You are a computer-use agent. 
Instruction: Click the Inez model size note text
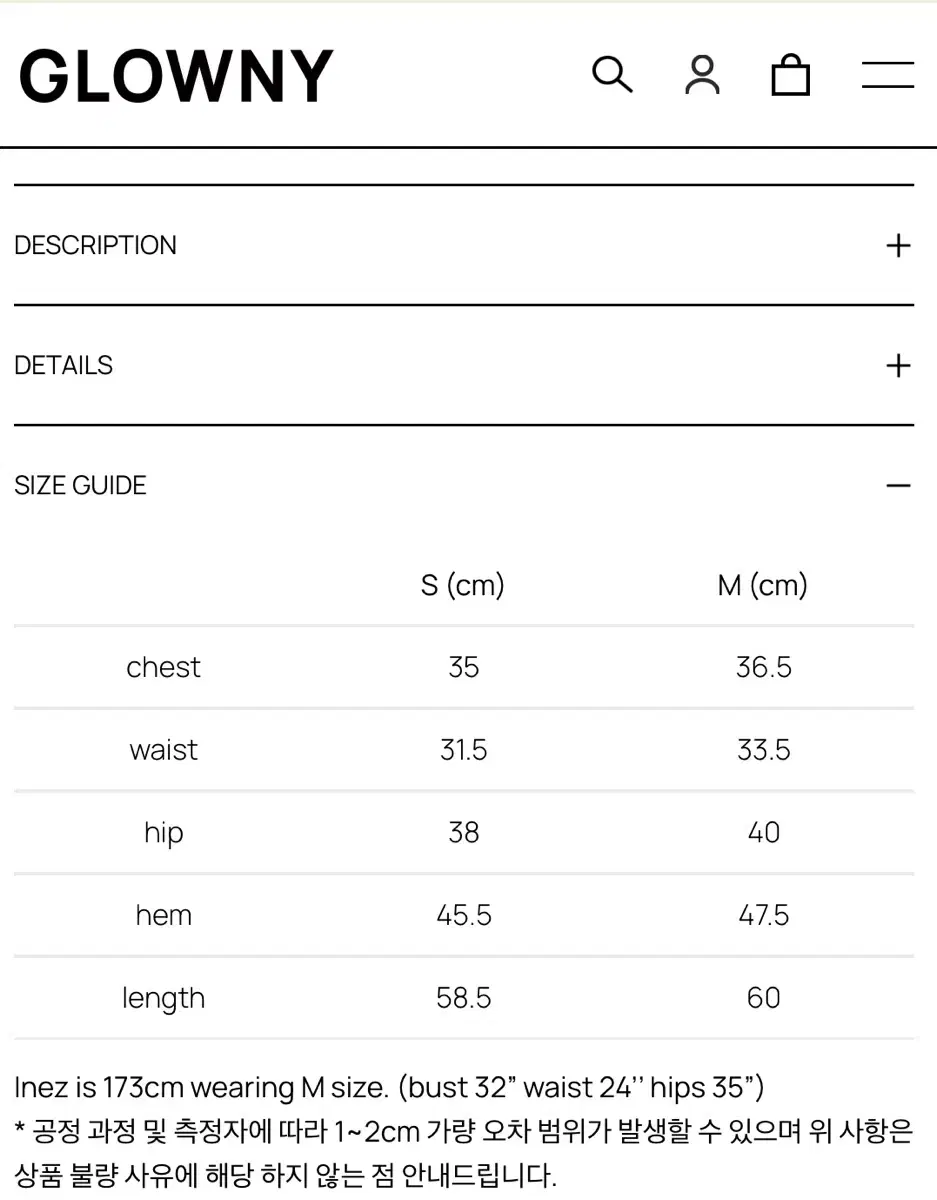tap(389, 1087)
